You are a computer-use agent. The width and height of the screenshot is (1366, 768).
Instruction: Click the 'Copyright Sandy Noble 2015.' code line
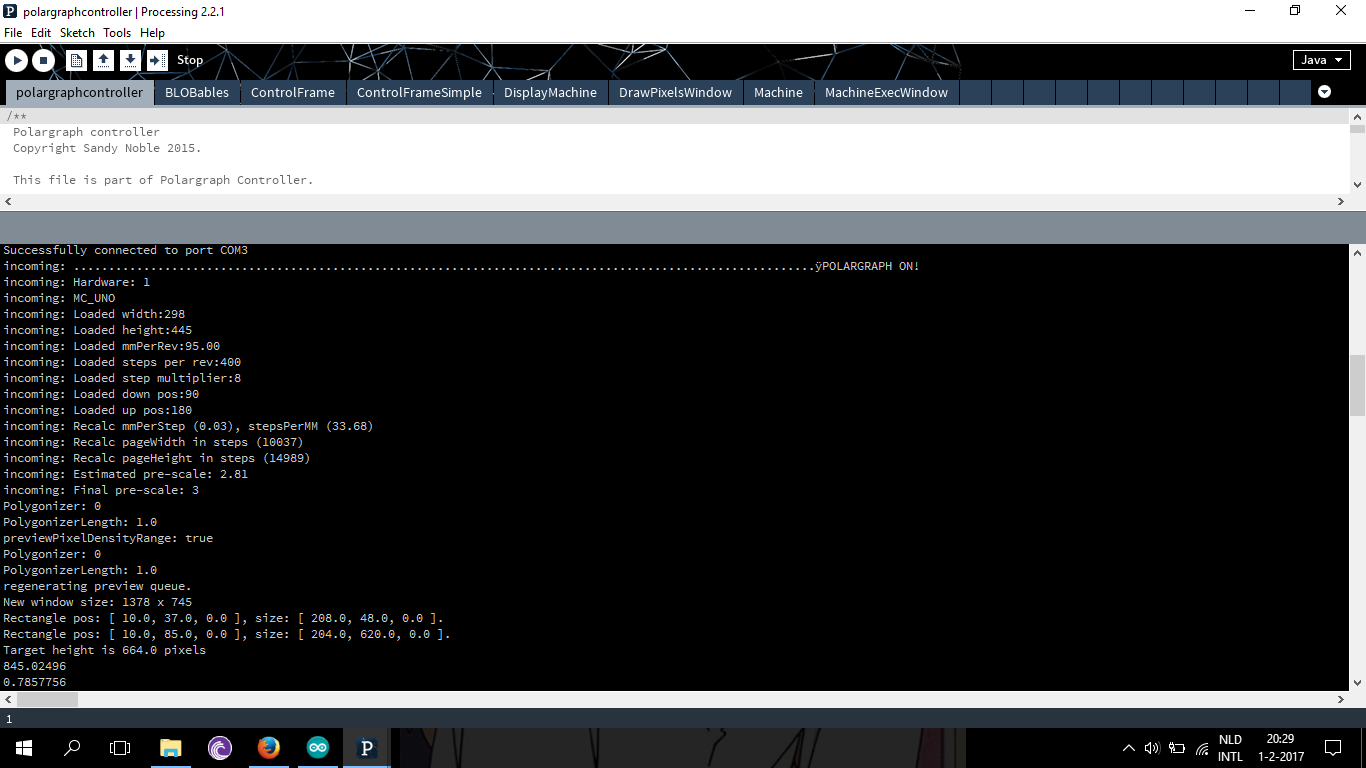pyautogui.click(x=107, y=148)
